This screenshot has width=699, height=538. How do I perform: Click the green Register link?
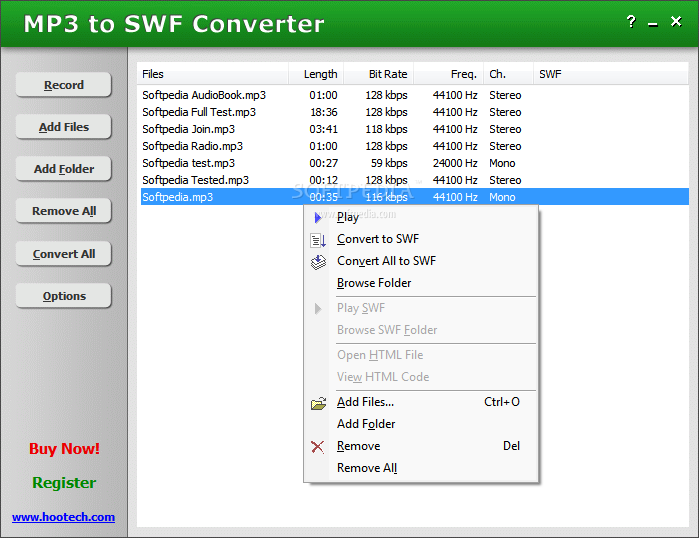64,483
